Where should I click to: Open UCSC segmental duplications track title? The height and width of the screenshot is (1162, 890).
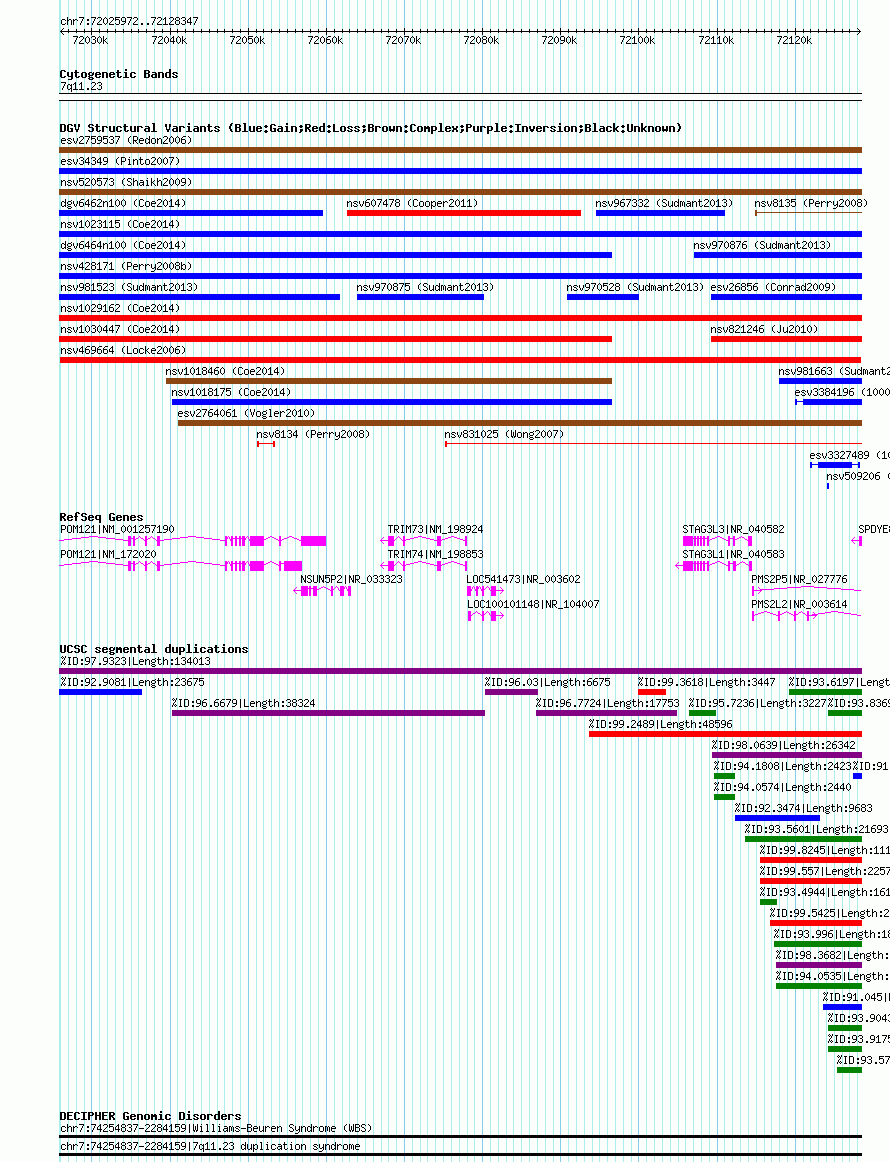tap(154, 649)
